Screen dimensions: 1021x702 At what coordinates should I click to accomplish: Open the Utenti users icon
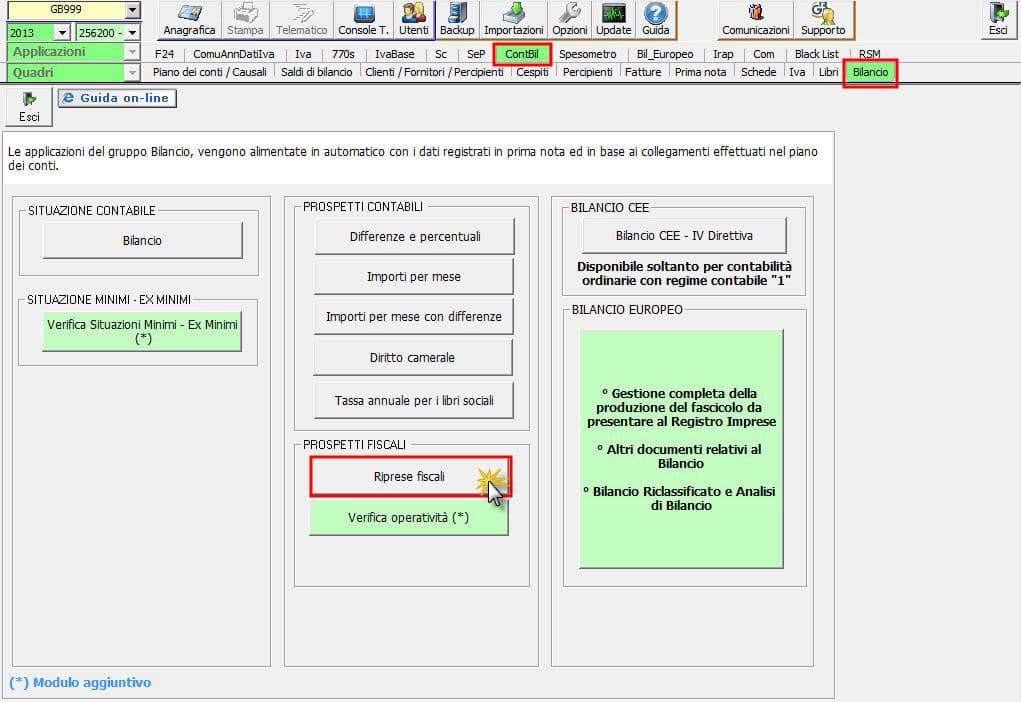click(x=414, y=19)
